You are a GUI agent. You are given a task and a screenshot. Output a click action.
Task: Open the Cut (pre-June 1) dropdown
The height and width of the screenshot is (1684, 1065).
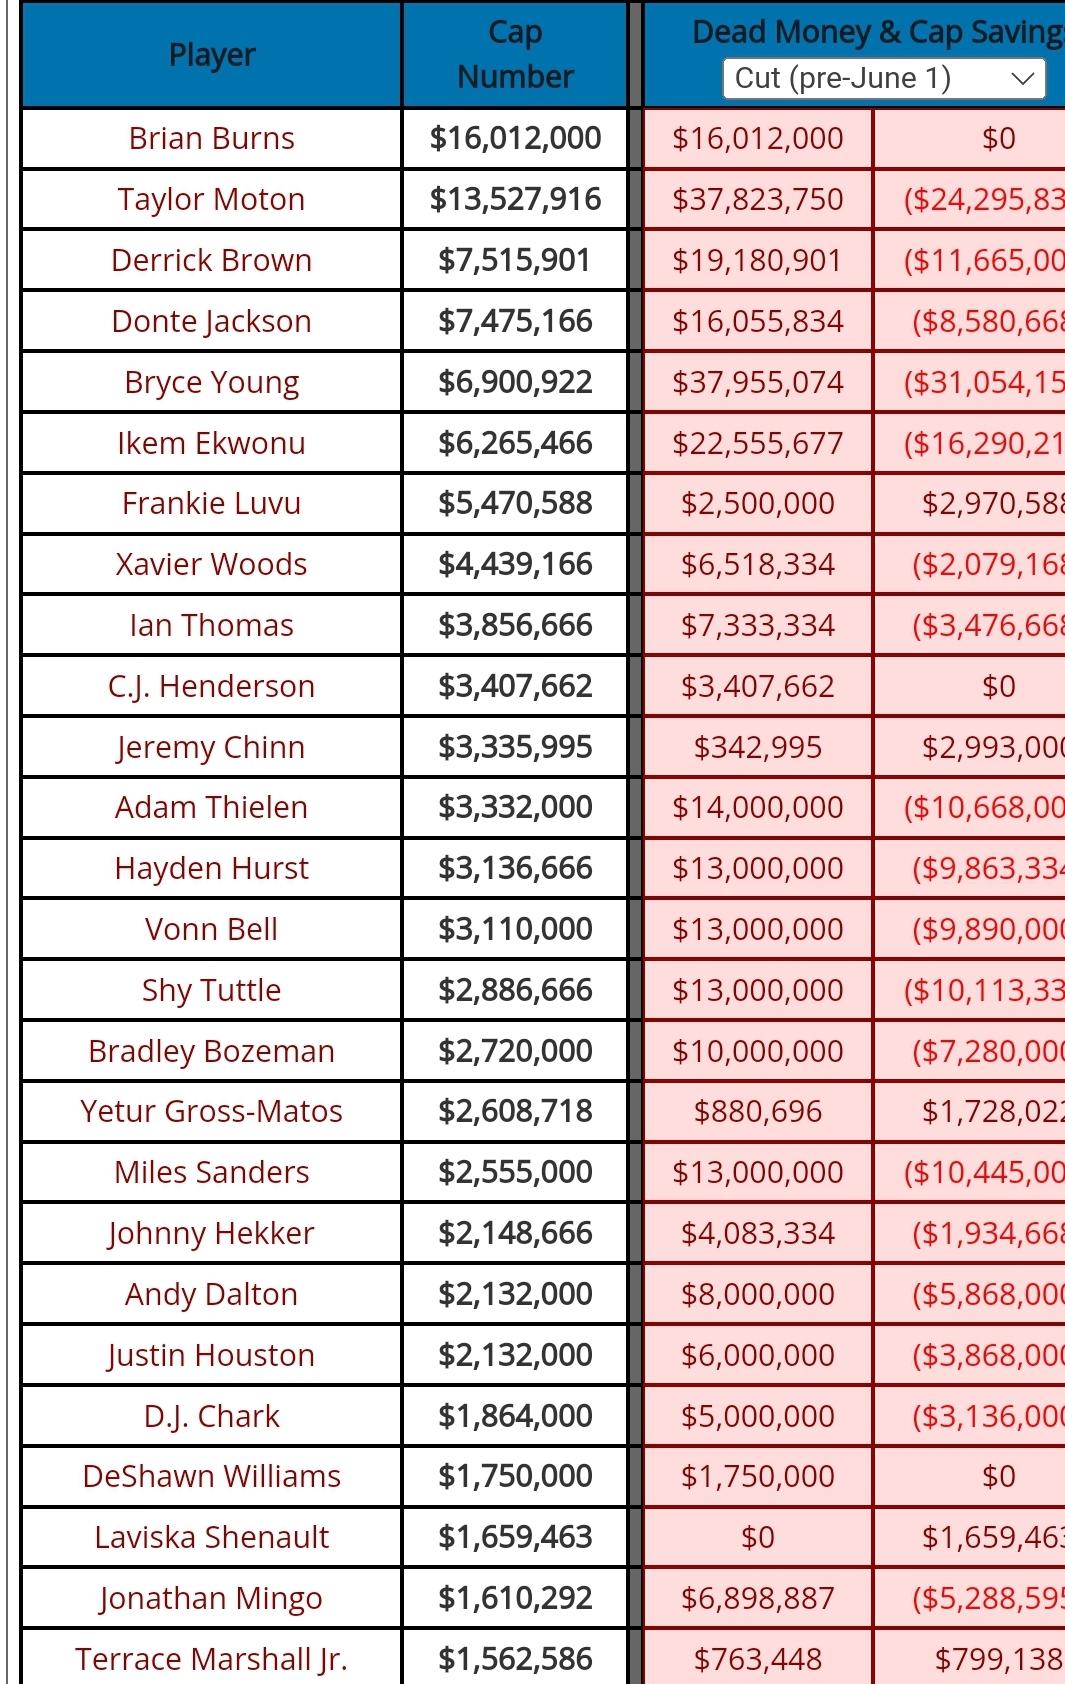884,79
